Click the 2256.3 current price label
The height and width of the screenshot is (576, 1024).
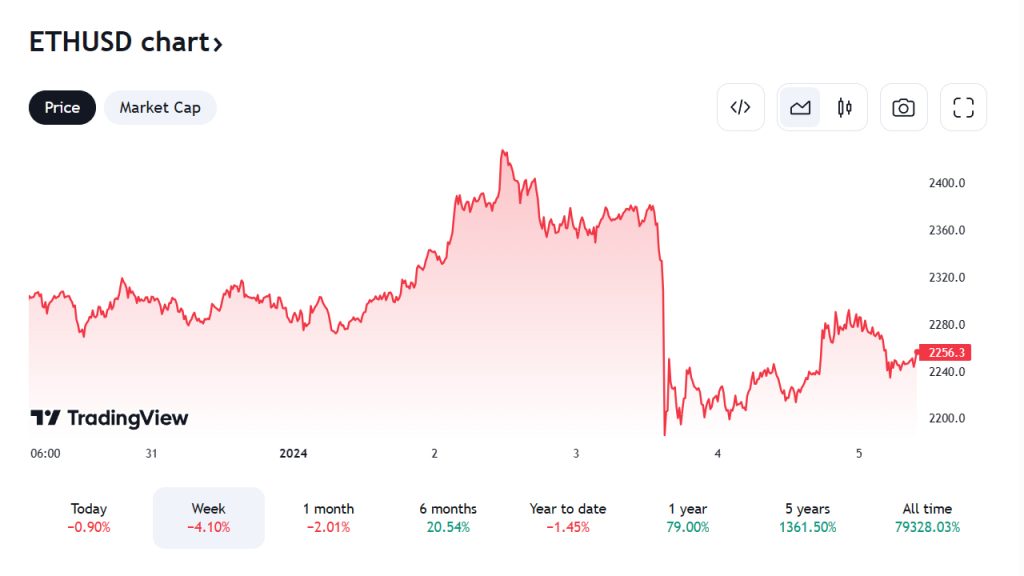(x=946, y=353)
